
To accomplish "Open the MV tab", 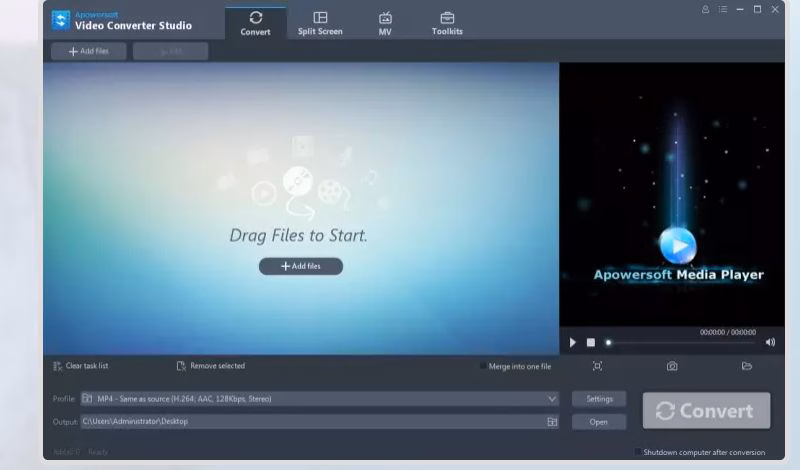I will (385, 23).
